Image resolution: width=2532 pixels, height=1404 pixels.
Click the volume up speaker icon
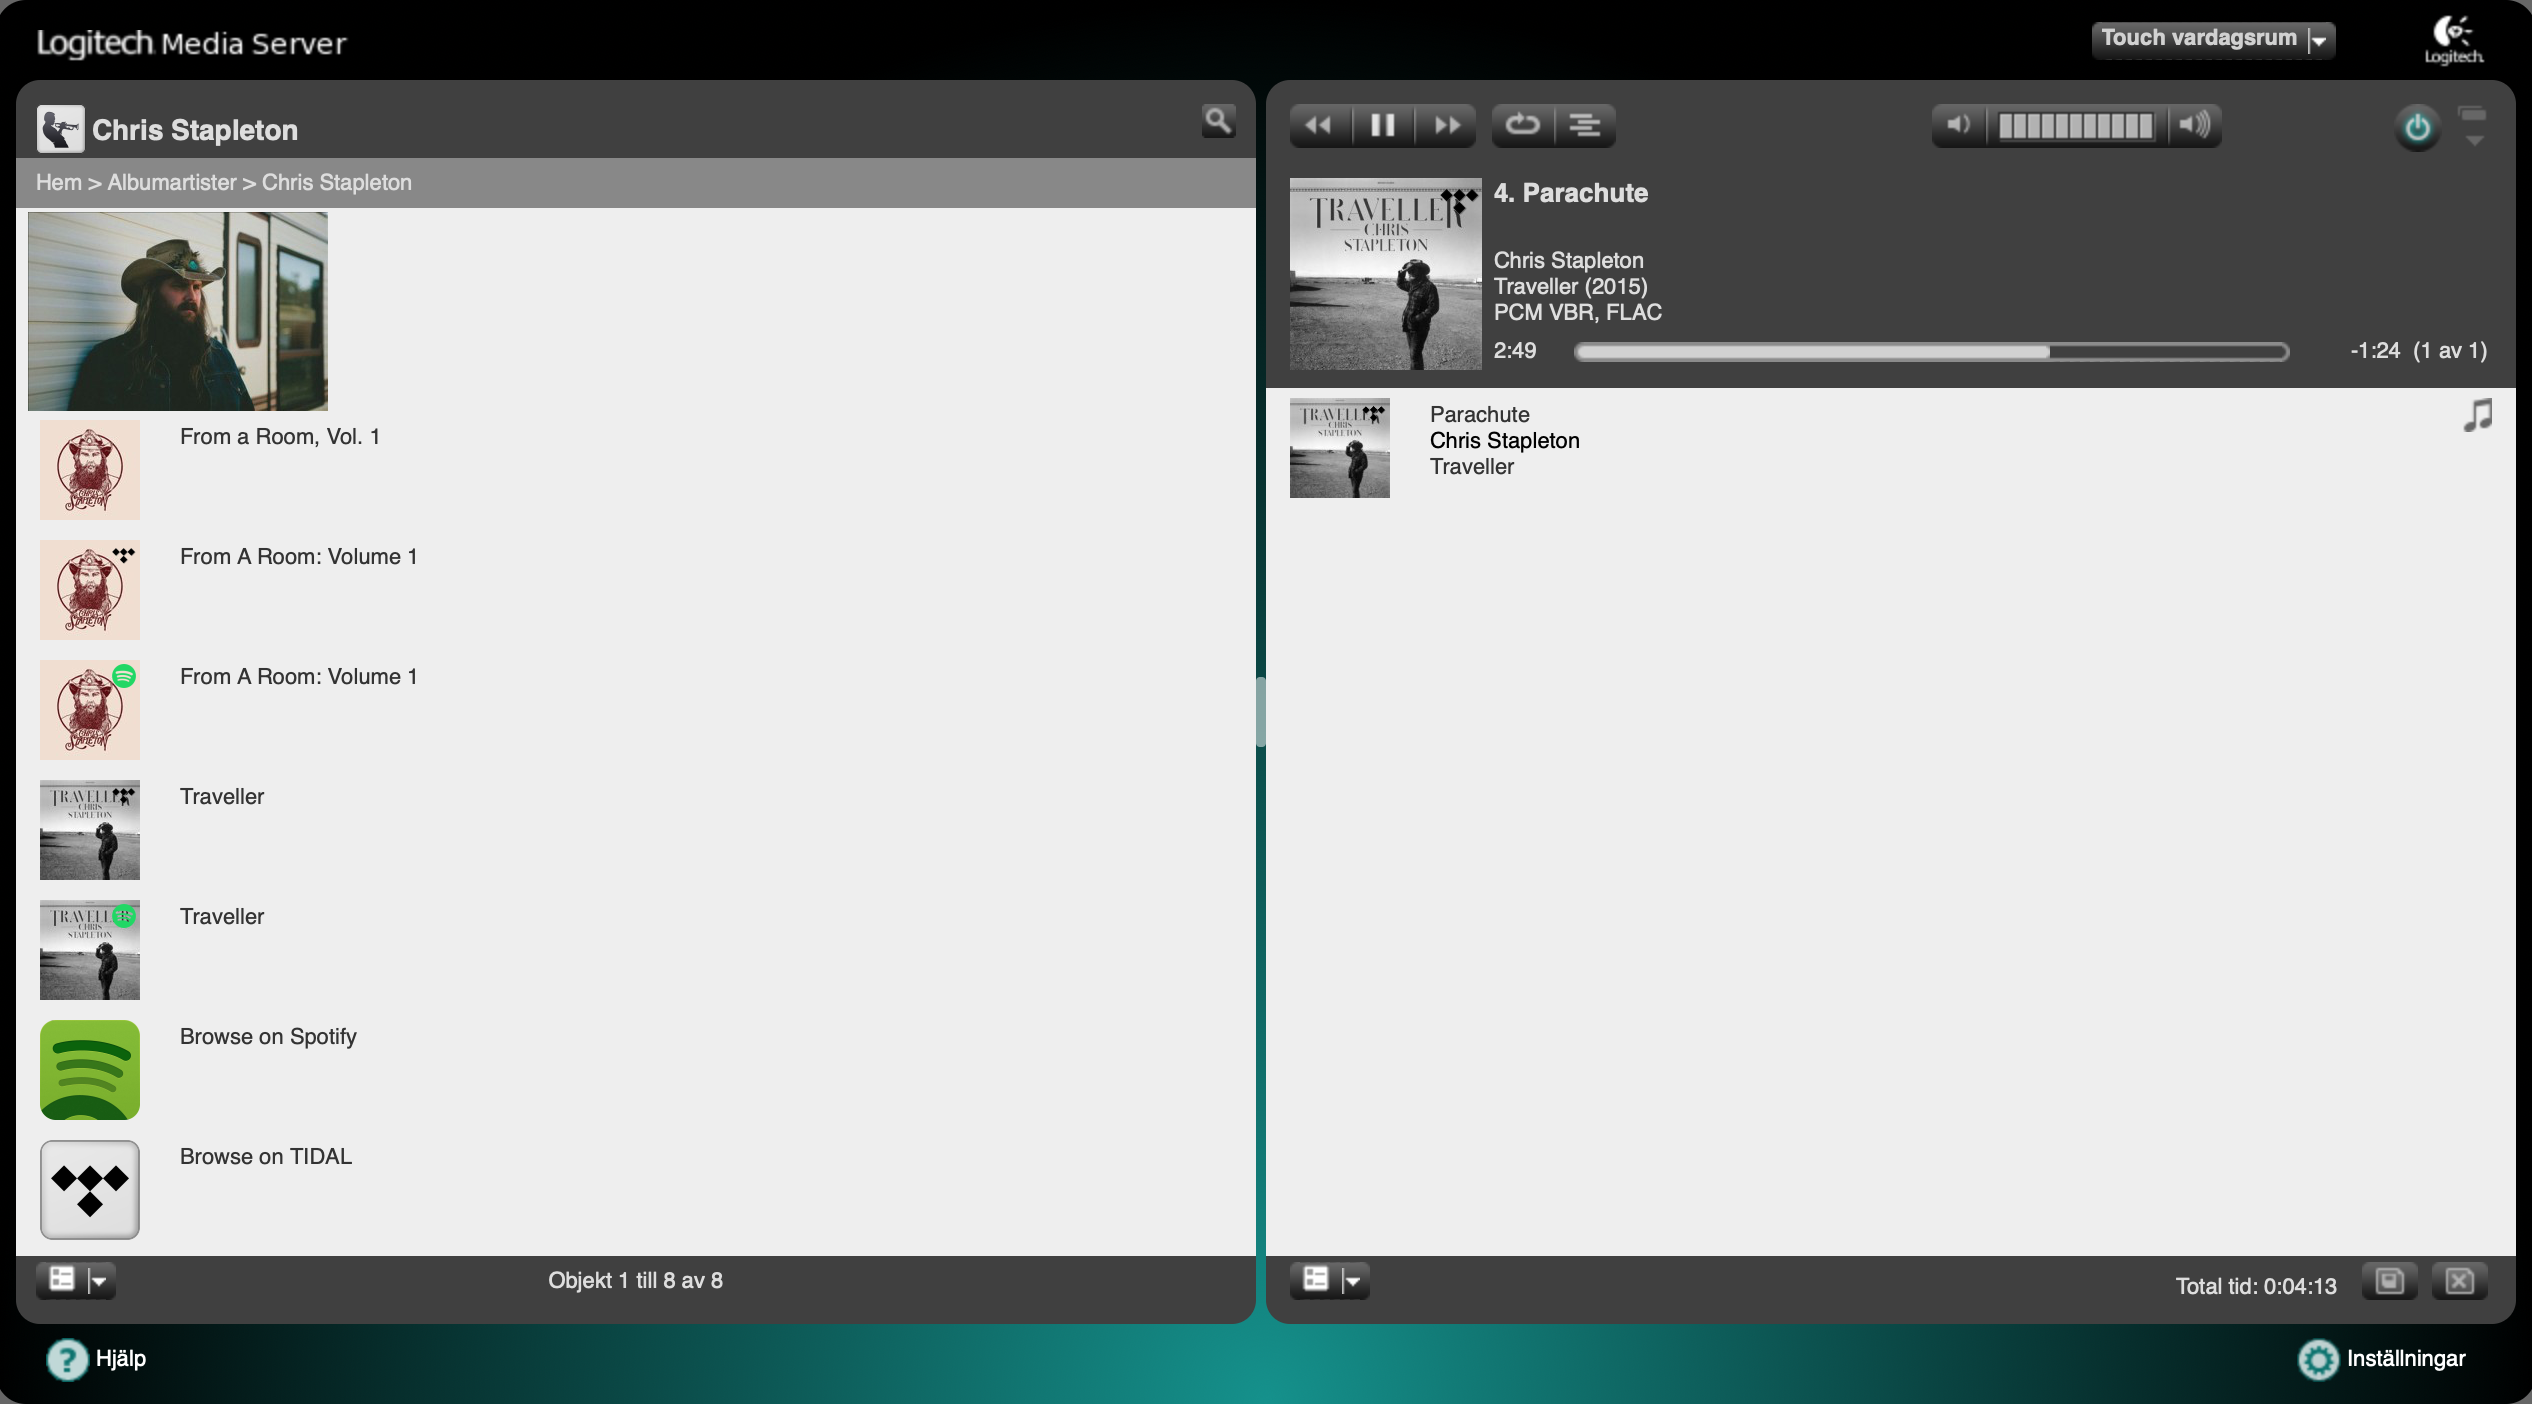tap(2195, 125)
